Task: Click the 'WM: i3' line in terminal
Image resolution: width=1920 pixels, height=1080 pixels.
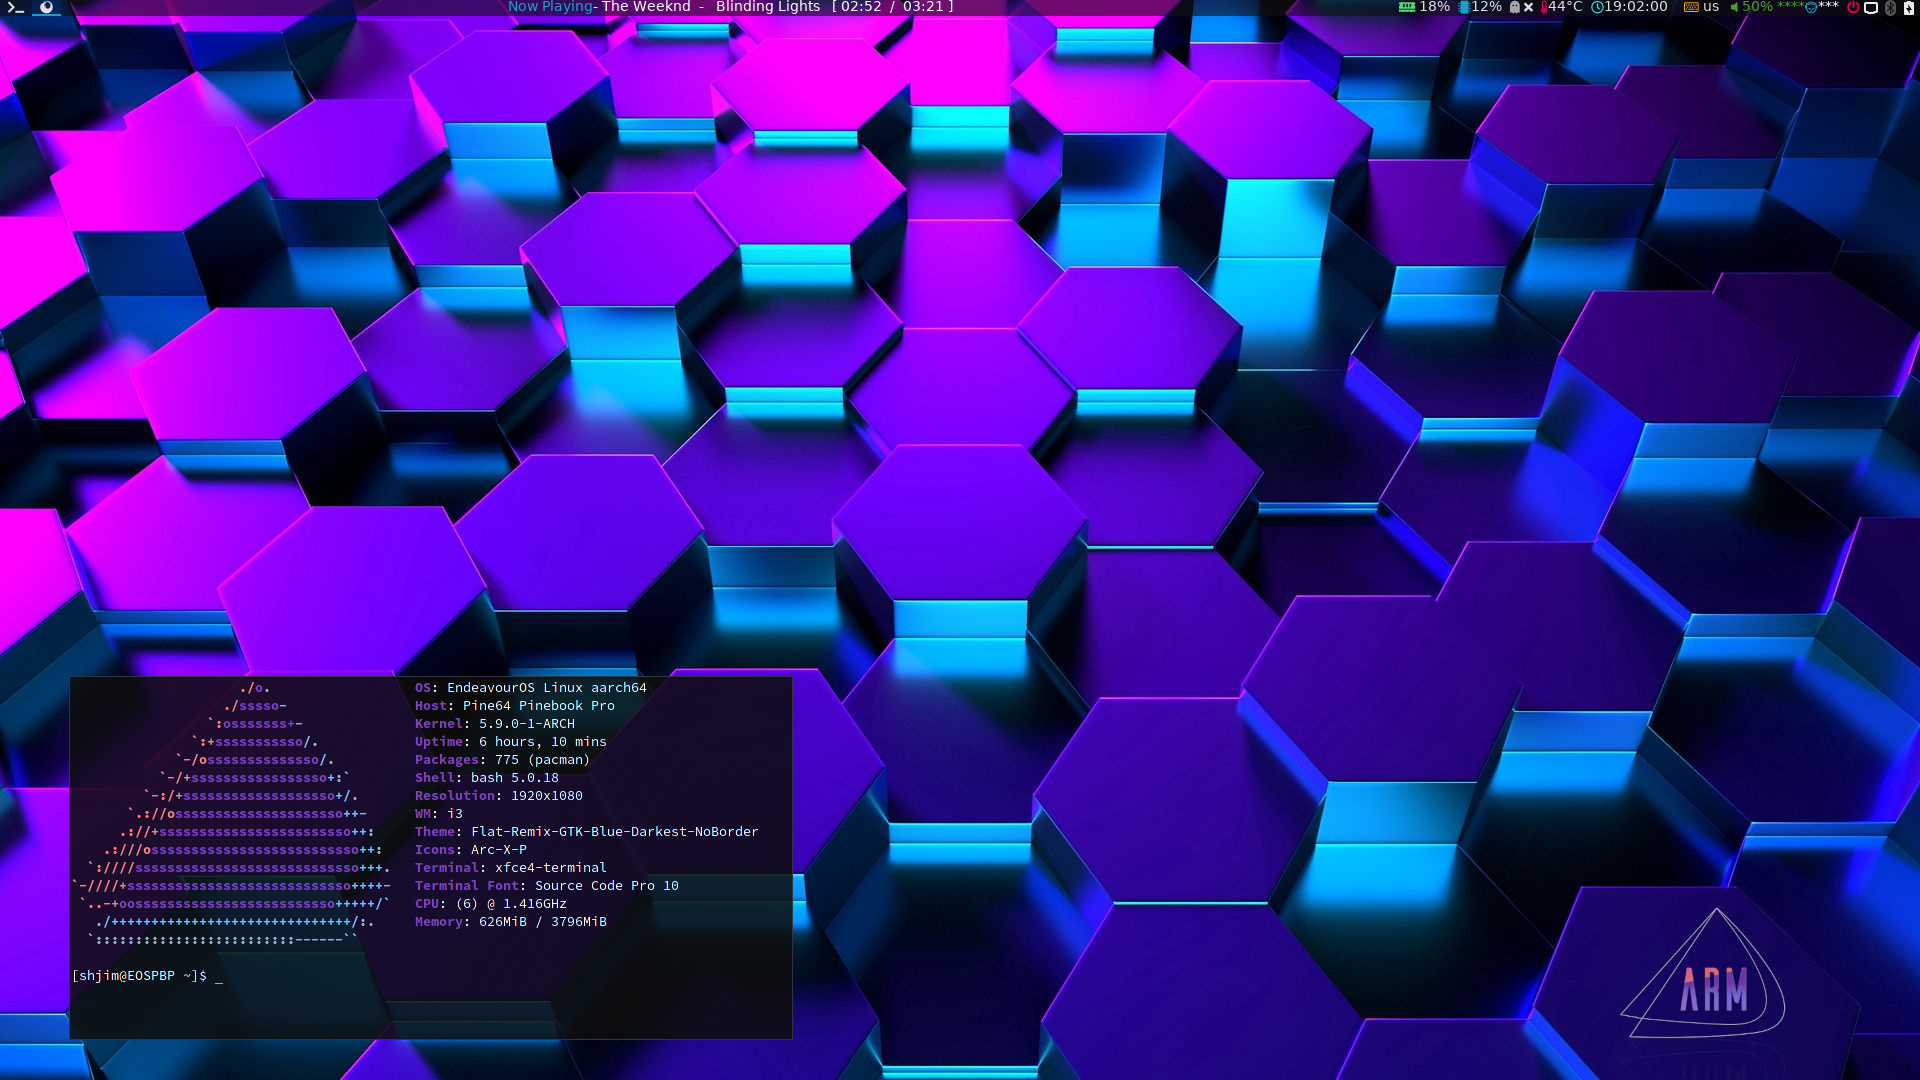Action: [439, 814]
